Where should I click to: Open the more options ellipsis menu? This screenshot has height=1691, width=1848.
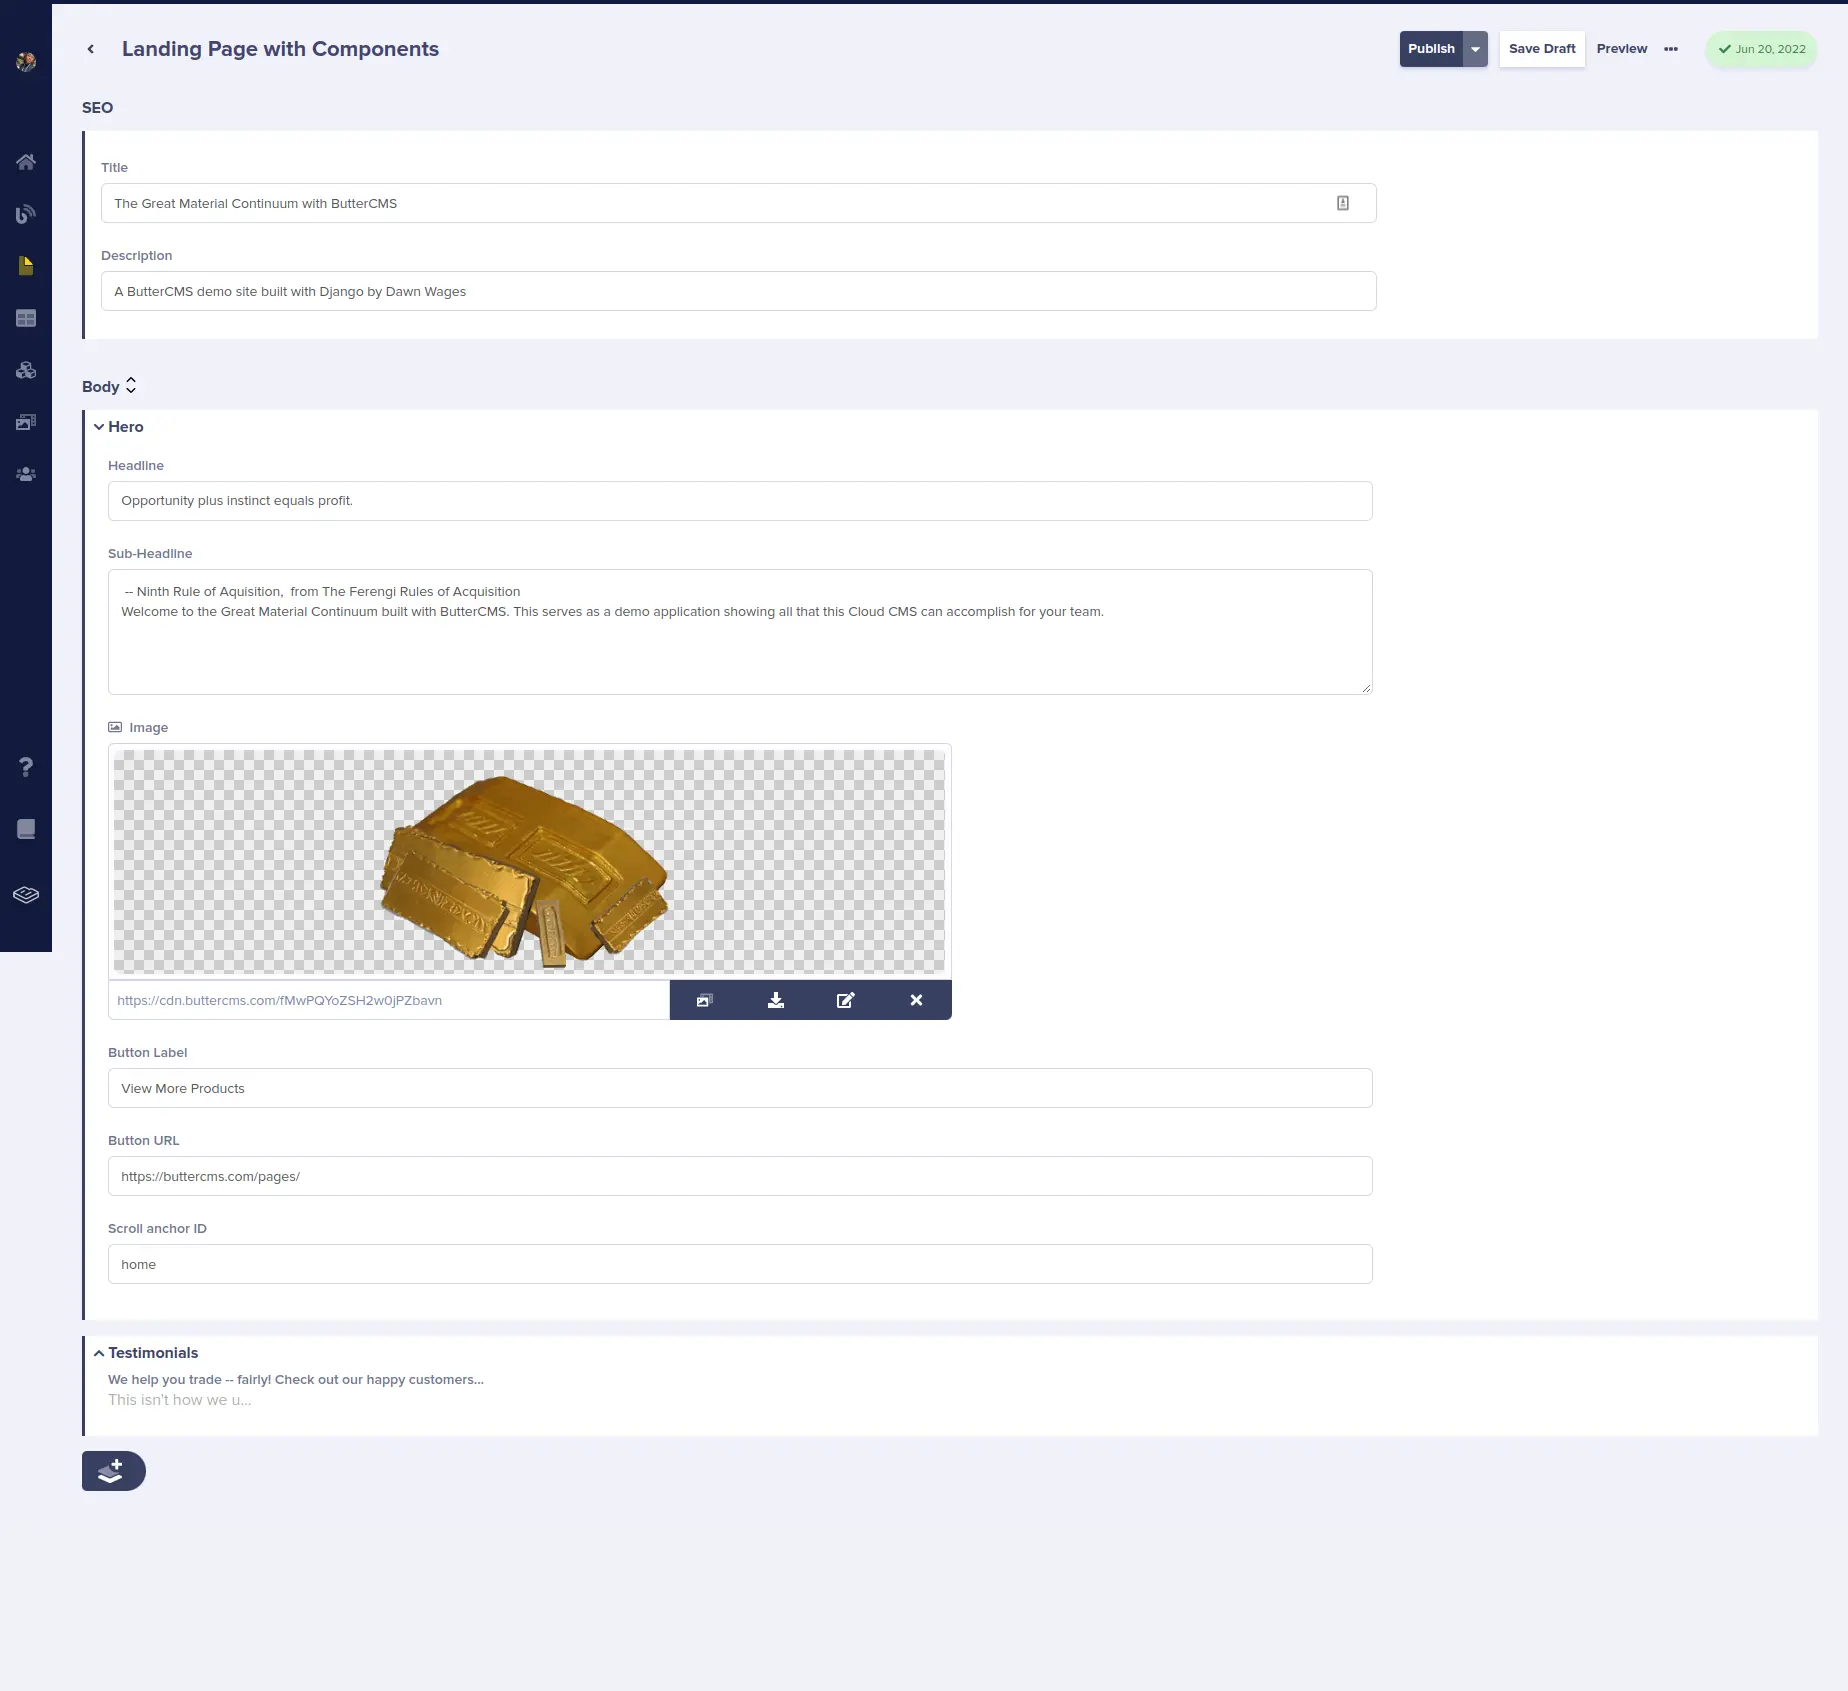[x=1671, y=49]
